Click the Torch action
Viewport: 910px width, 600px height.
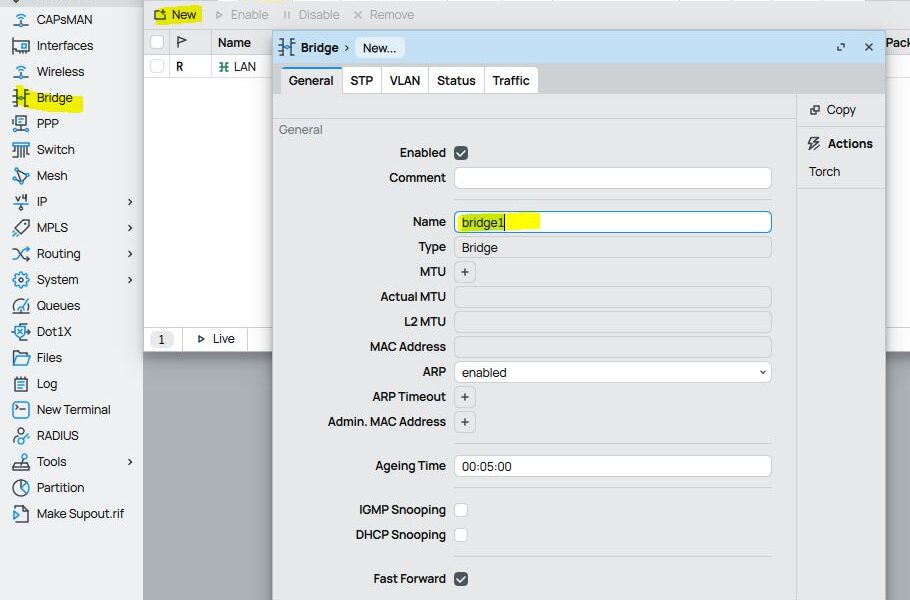coord(825,172)
